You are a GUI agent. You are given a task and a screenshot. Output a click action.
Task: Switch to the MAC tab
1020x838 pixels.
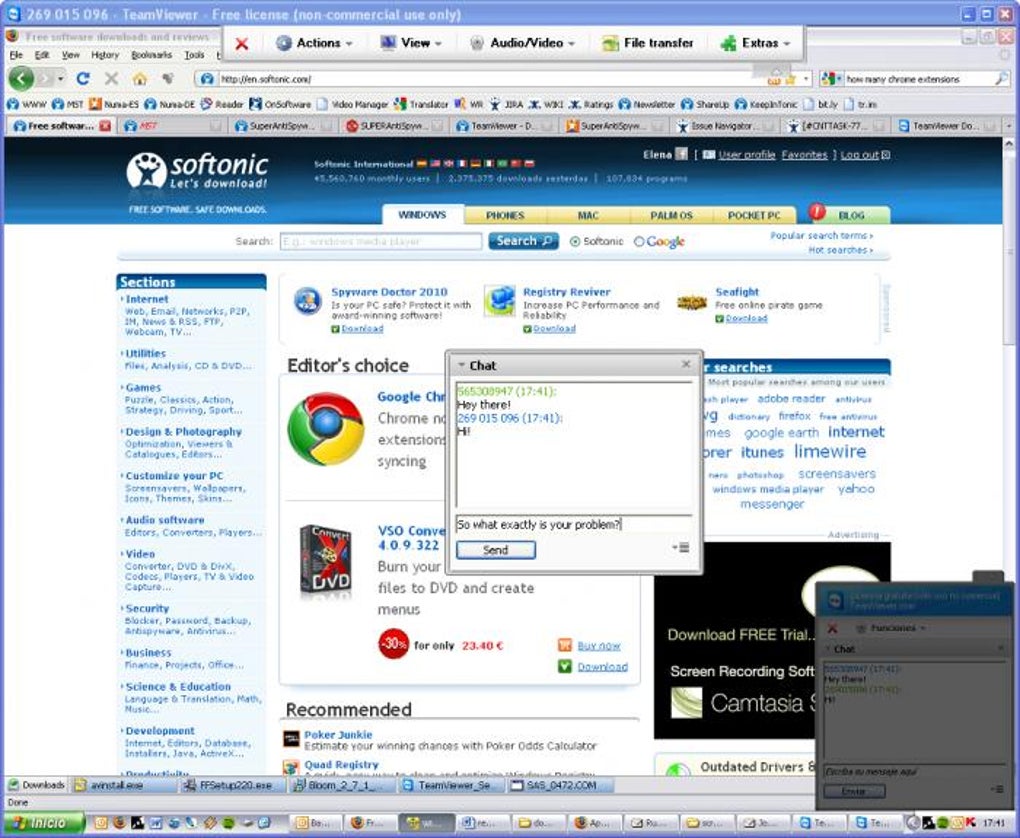point(588,215)
